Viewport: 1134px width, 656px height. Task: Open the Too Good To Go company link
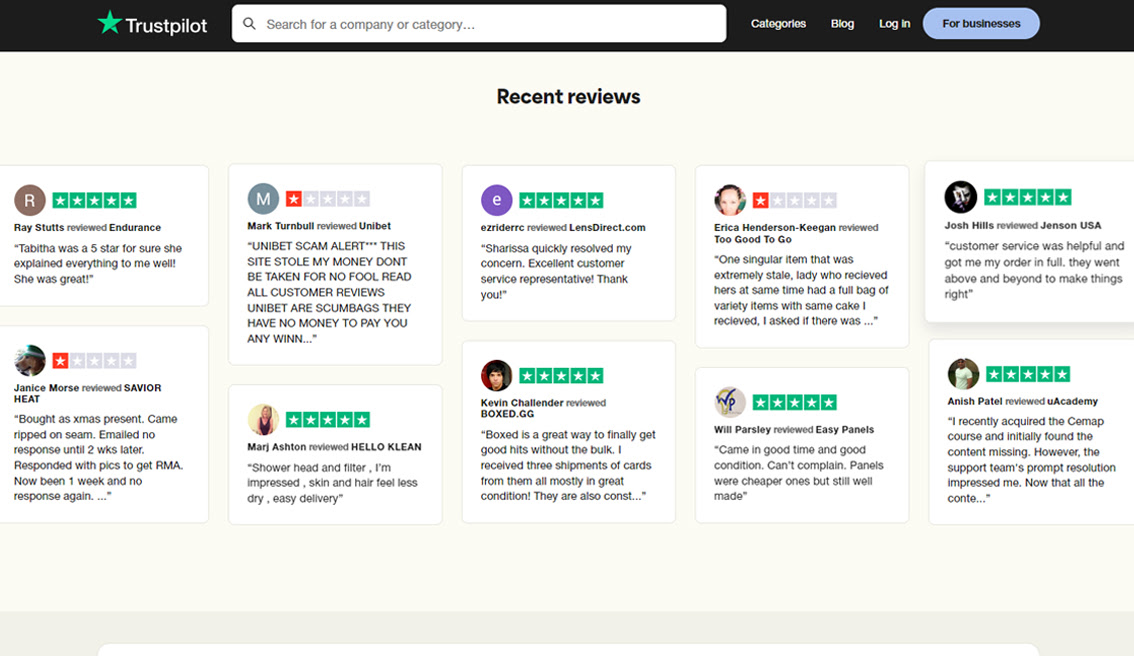753,239
